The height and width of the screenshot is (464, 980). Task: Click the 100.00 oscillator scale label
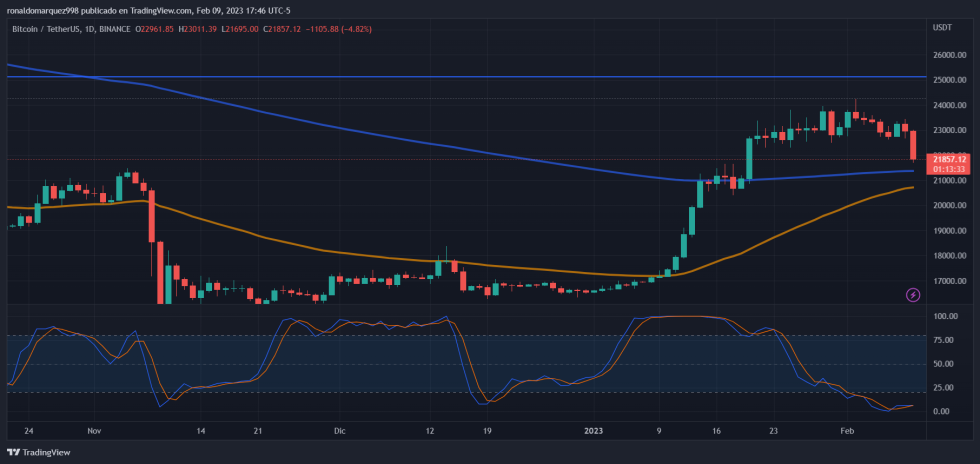pos(946,317)
